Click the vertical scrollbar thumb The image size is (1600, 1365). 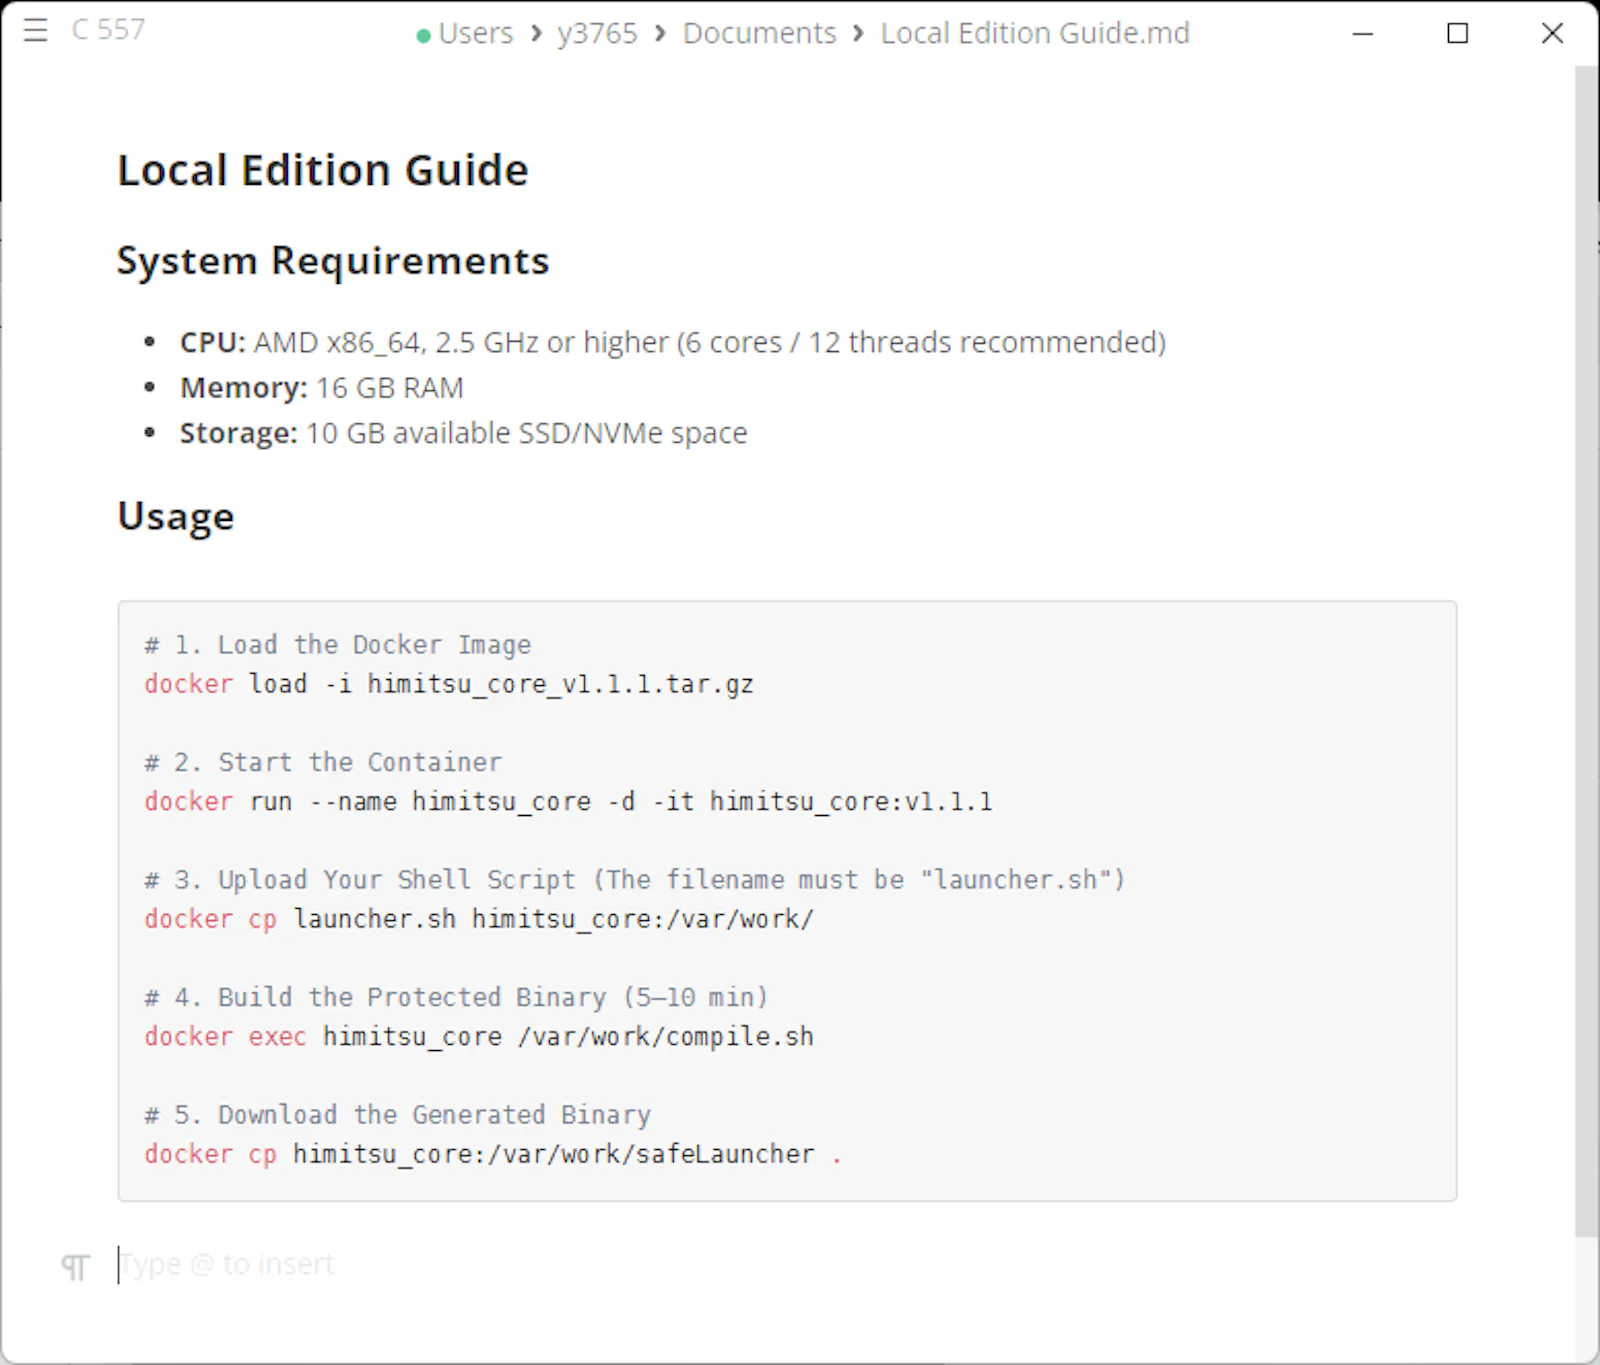coord(1586,651)
